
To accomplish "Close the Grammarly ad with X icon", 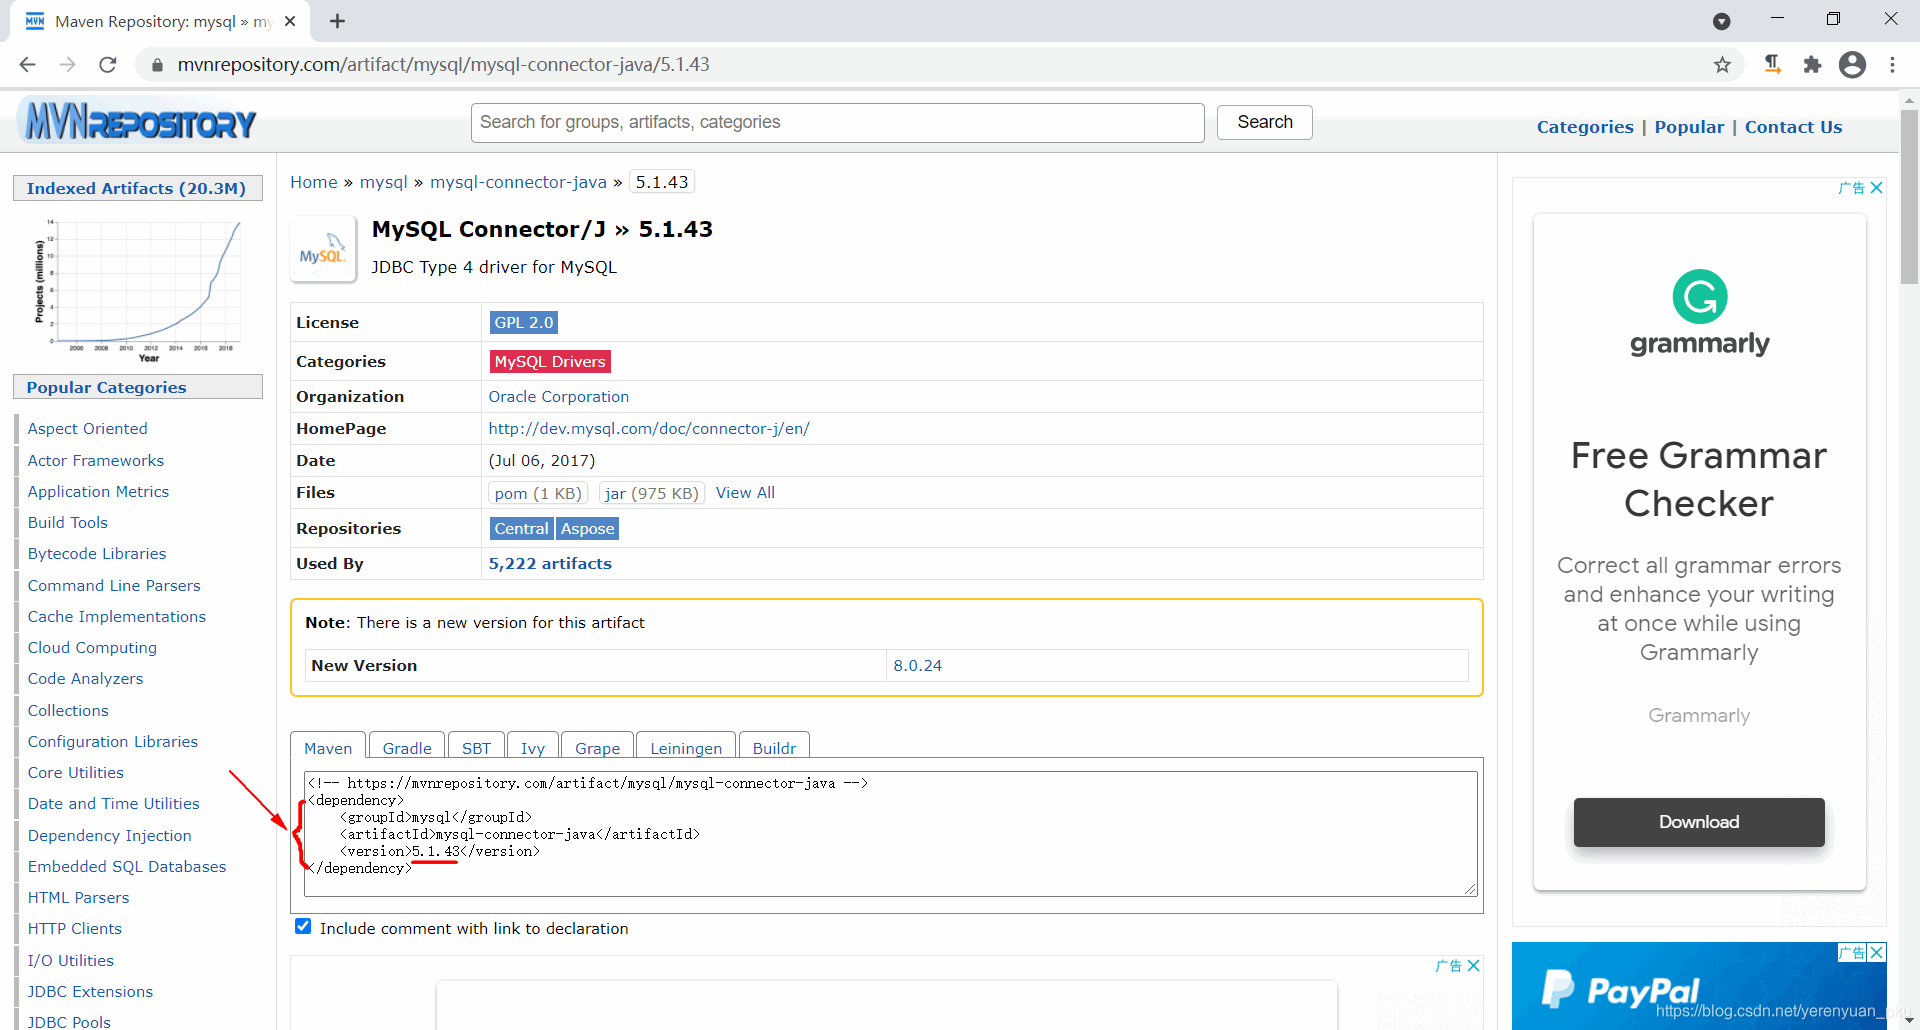I will [x=1876, y=187].
